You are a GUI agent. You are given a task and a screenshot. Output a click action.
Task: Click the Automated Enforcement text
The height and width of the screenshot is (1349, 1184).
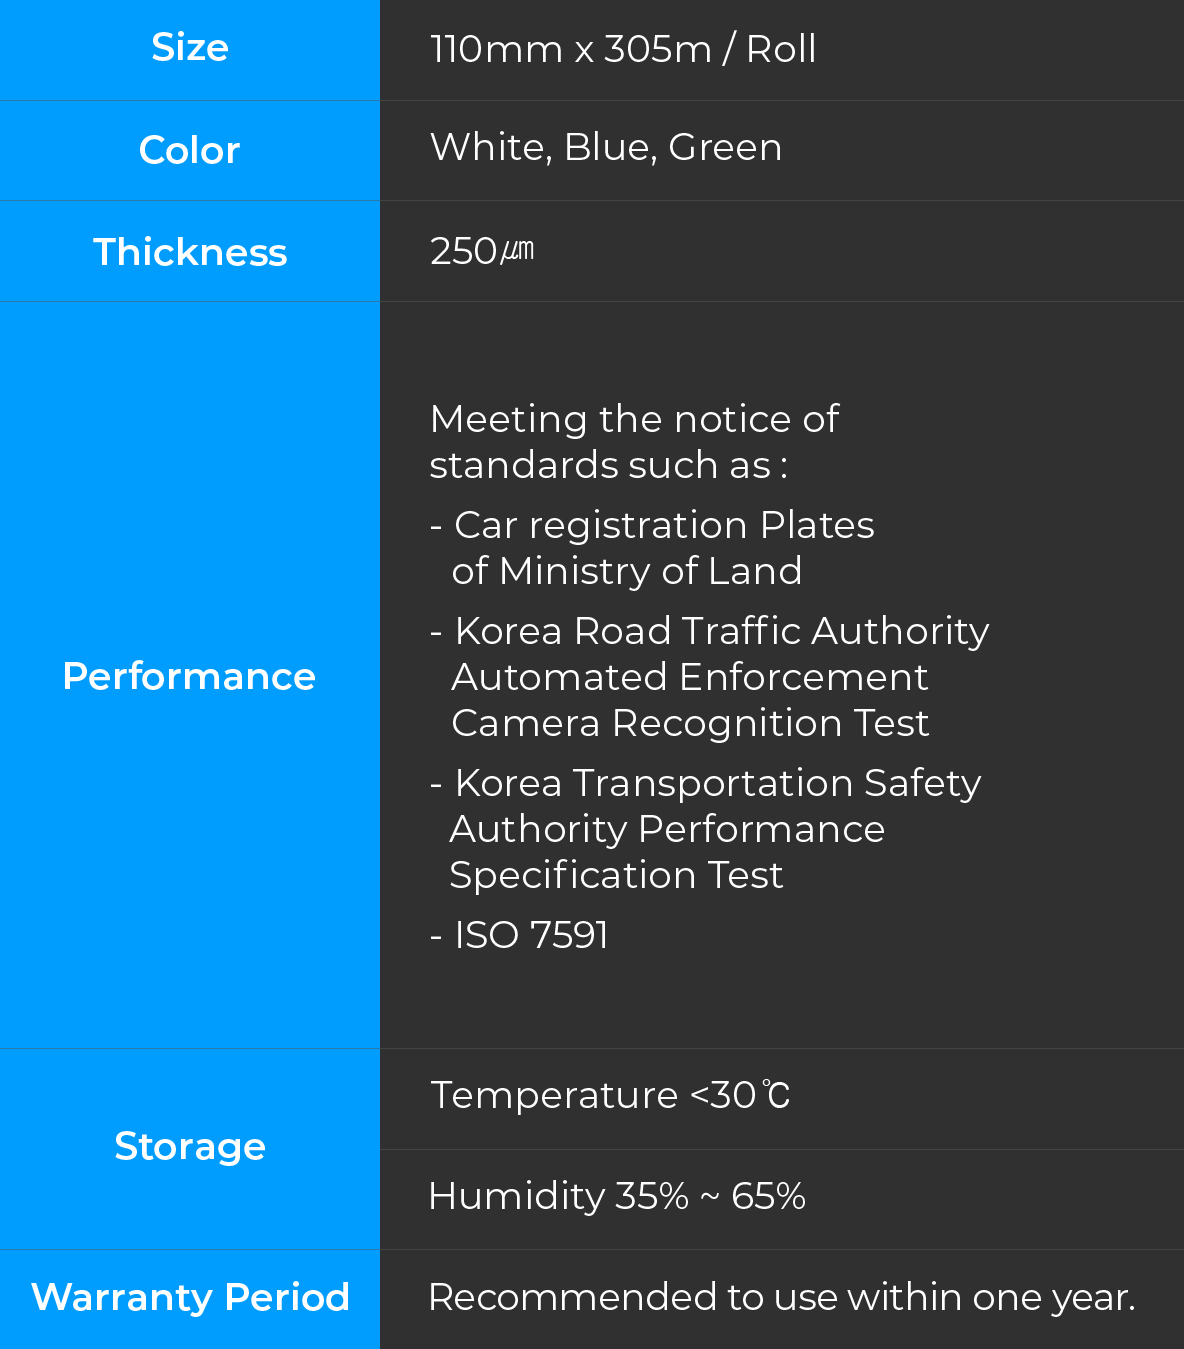(x=690, y=677)
